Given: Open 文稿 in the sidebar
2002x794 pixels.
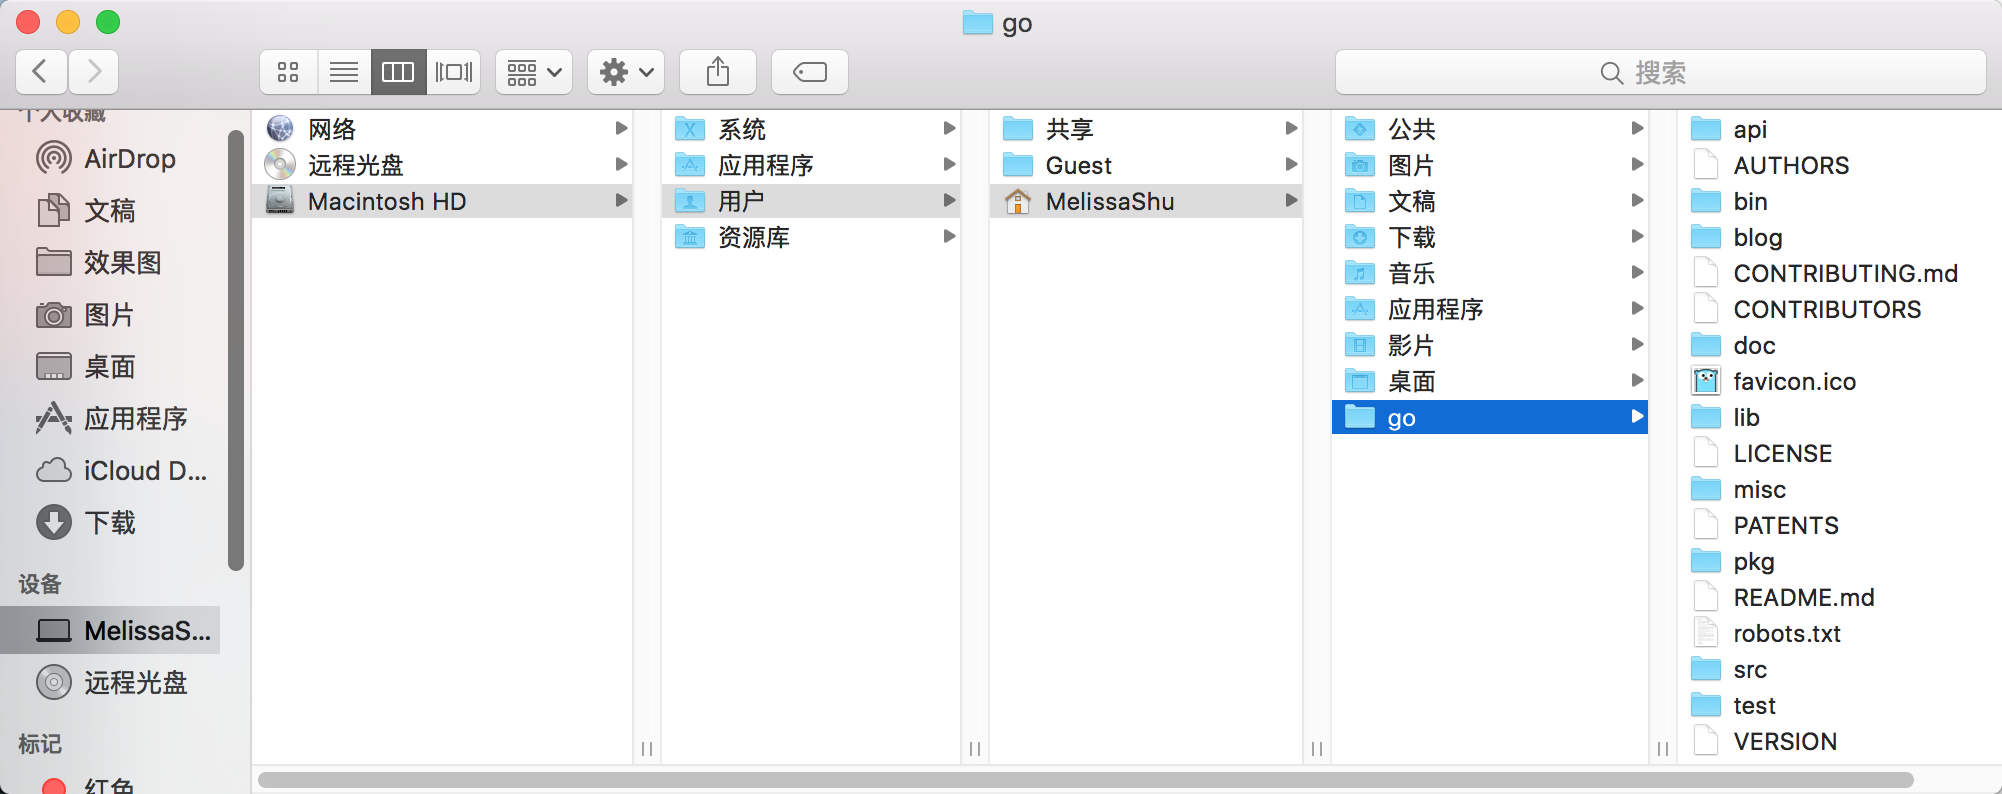Looking at the screenshot, I should (110, 210).
